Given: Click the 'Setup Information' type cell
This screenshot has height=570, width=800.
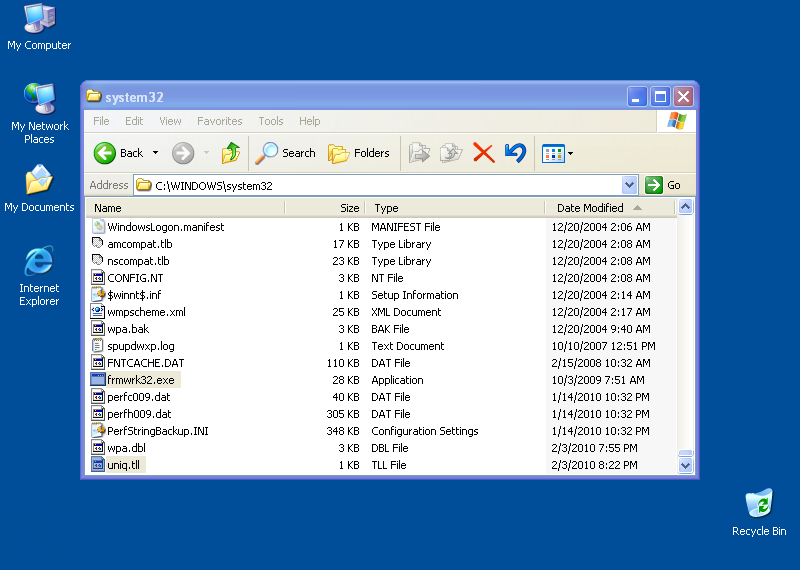Looking at the screenshot, I should pyautogui.click(x=415, y=295).
